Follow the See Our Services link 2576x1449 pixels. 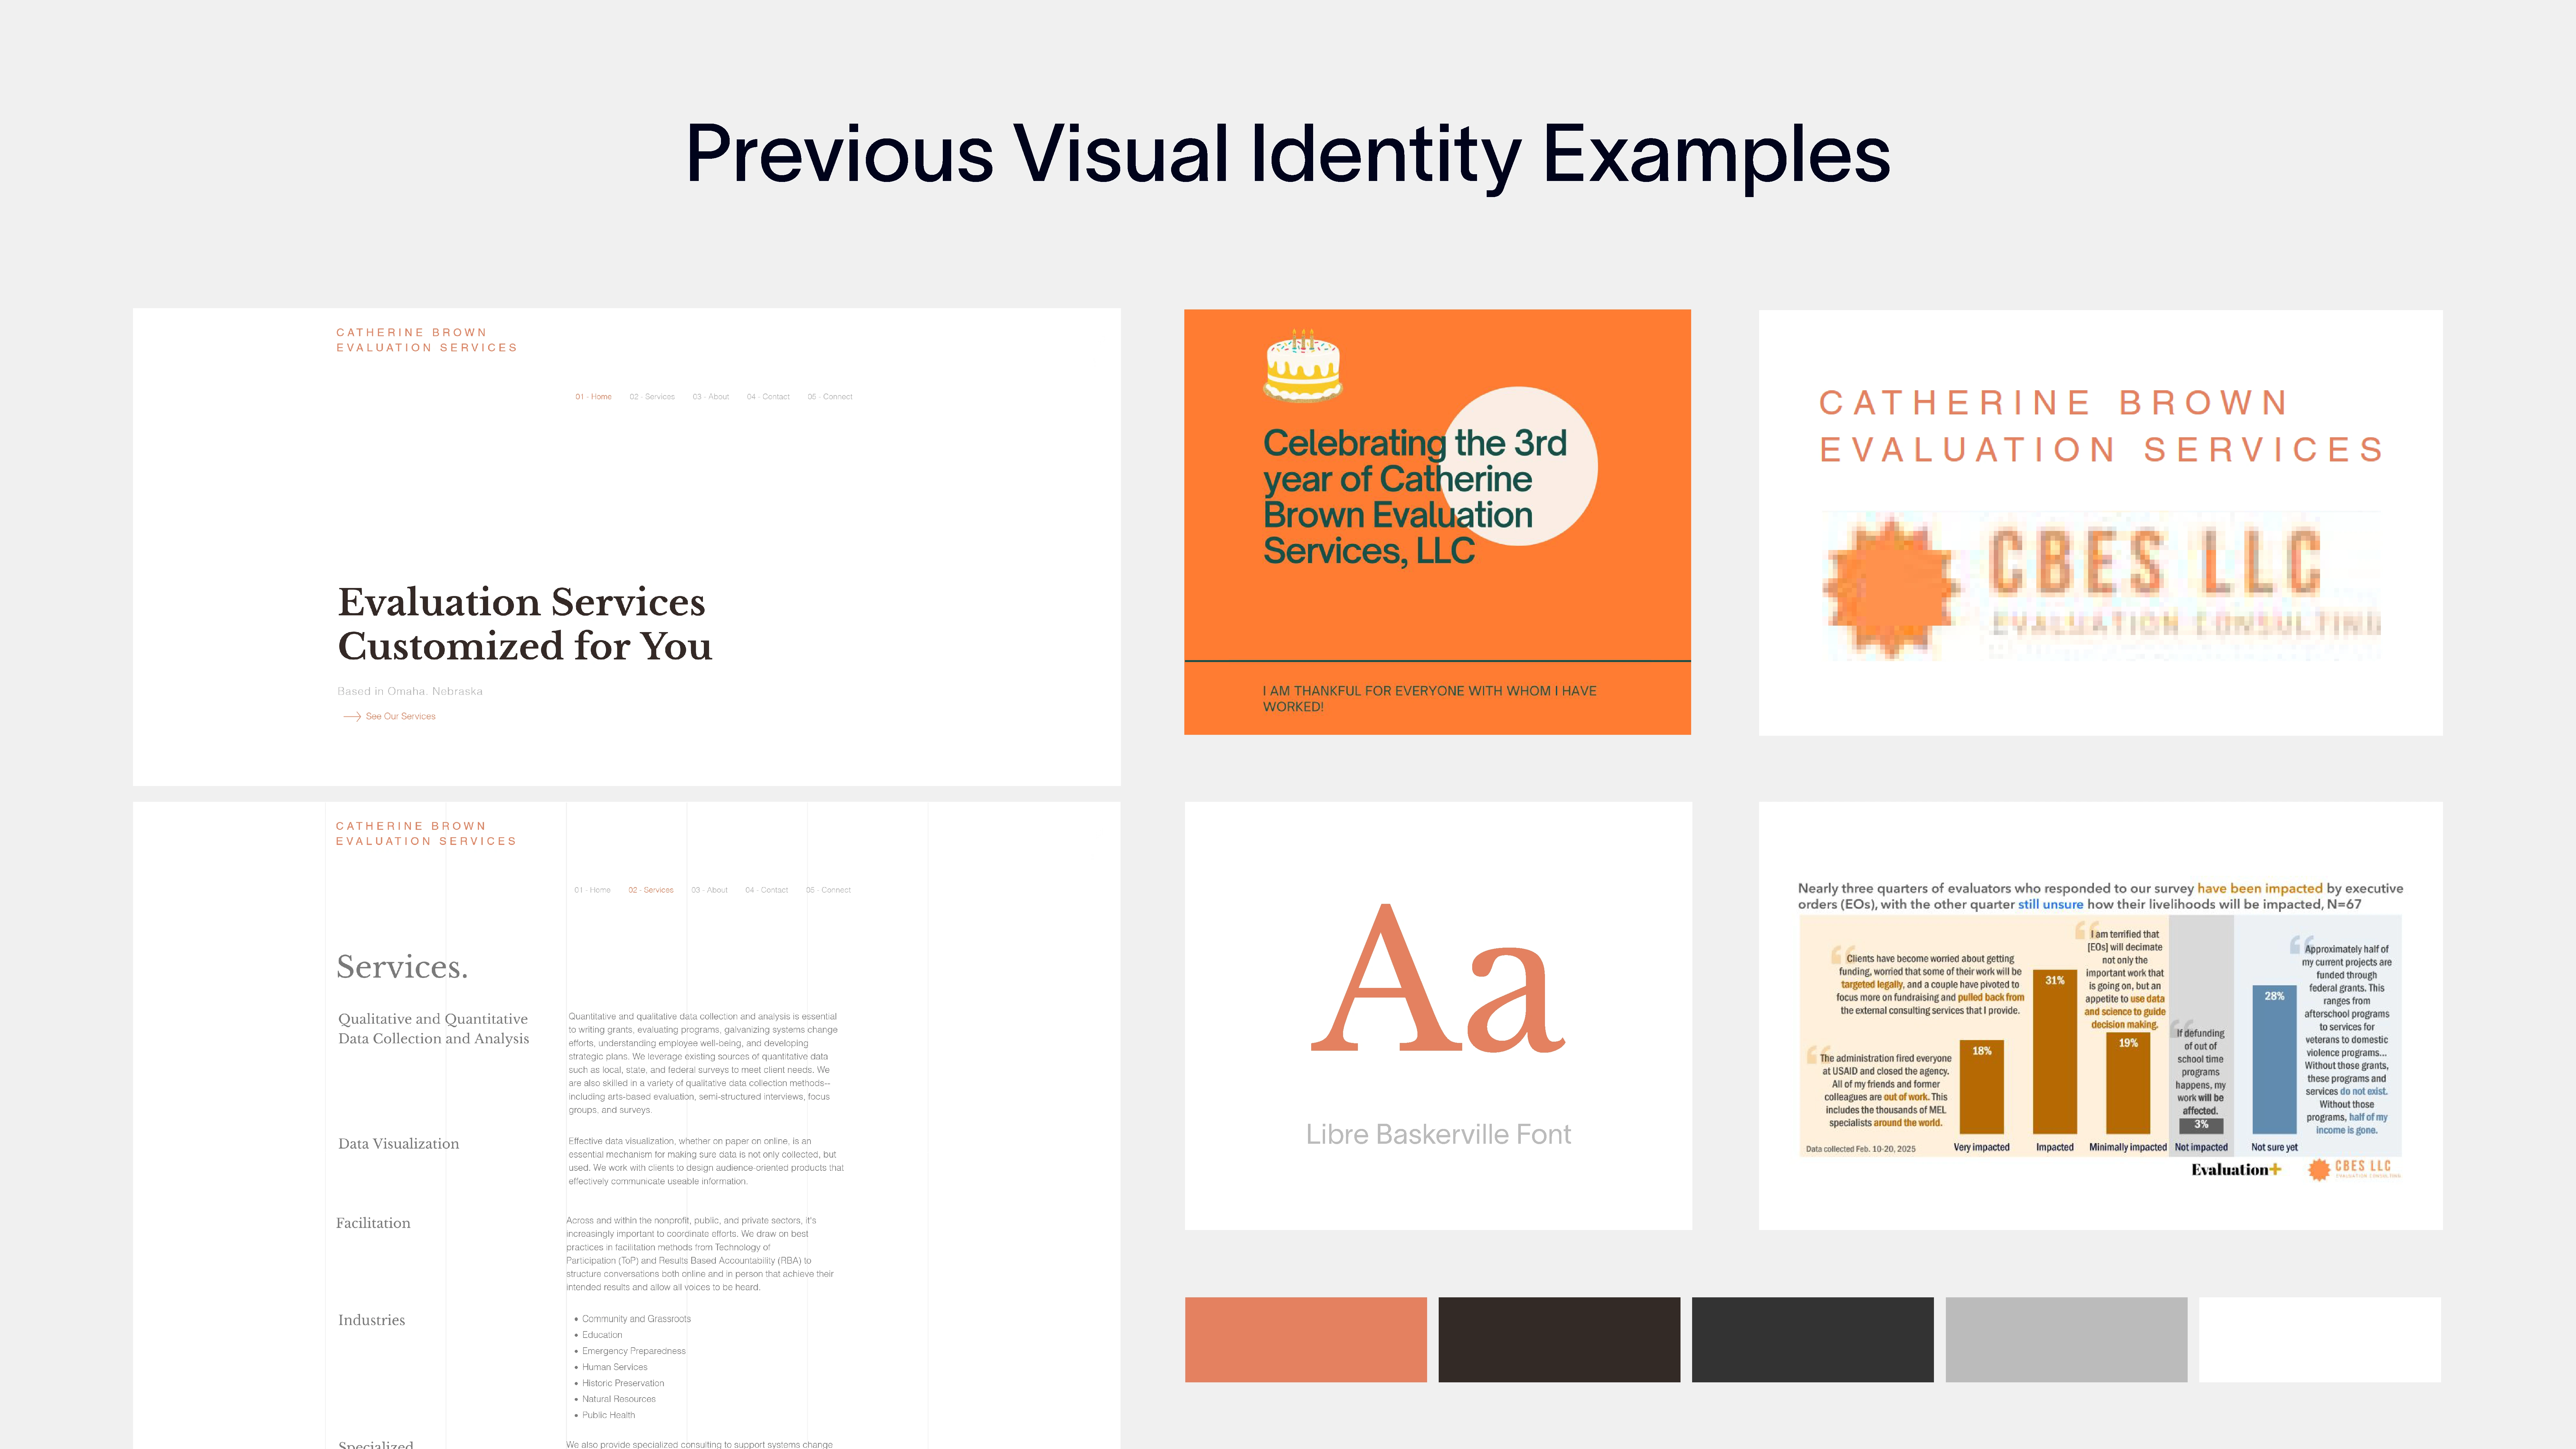[400, 716]
